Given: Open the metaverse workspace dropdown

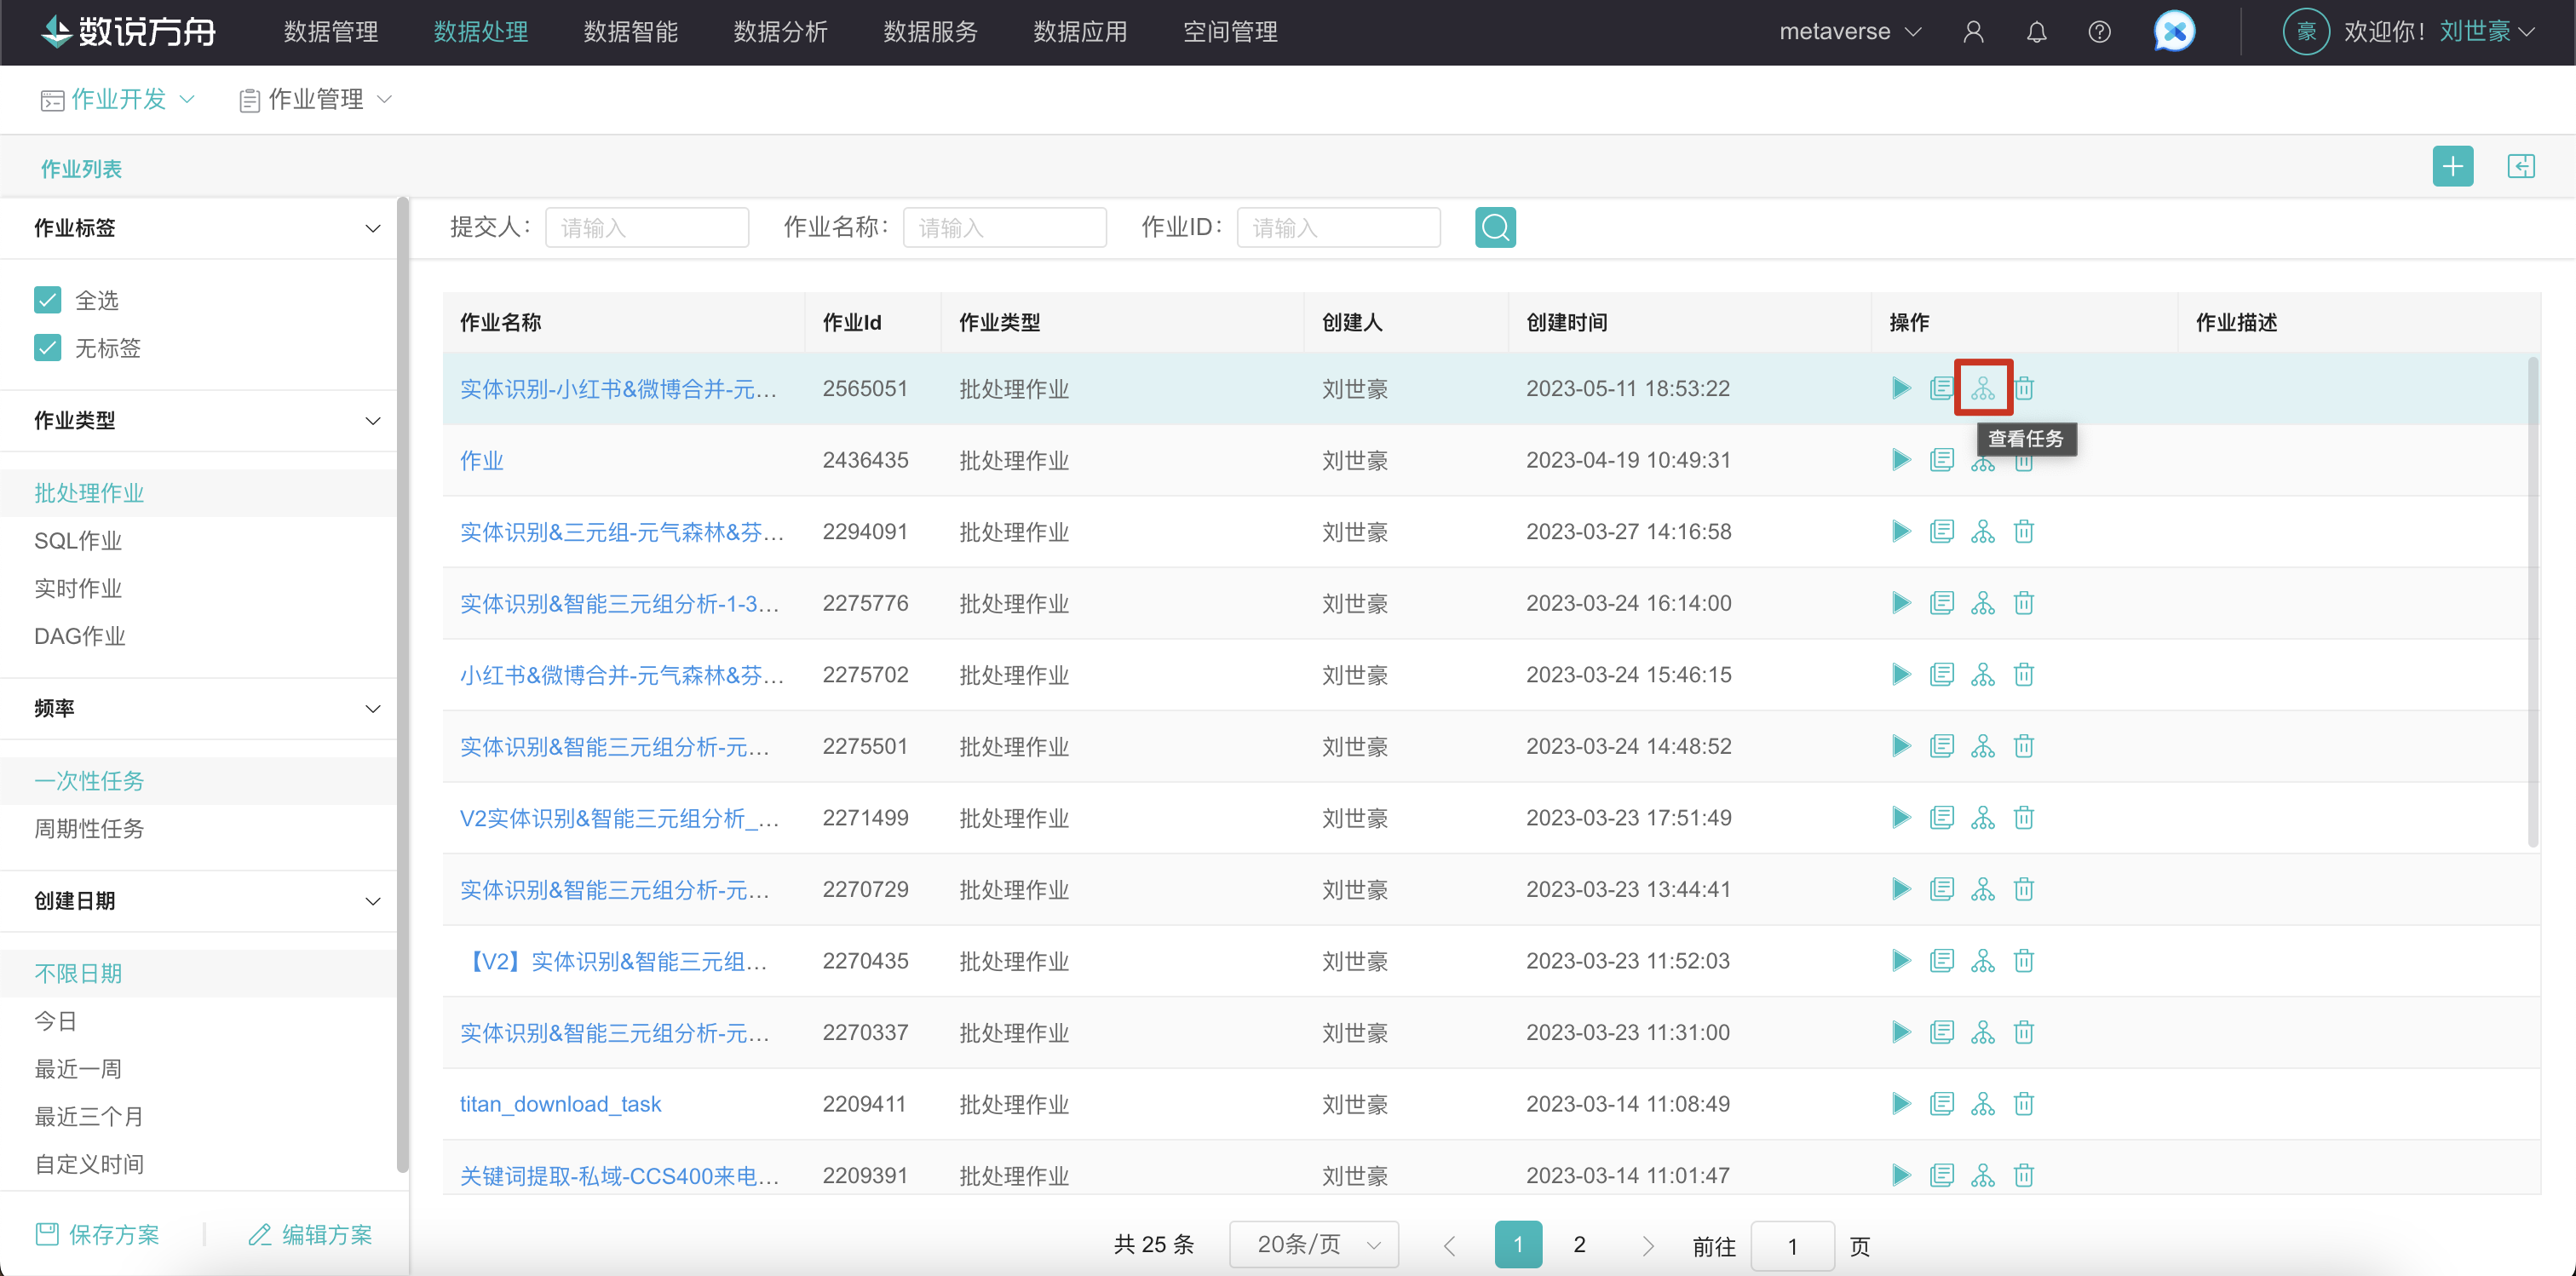Looking at the screenshot, I should click(1849, 32).
